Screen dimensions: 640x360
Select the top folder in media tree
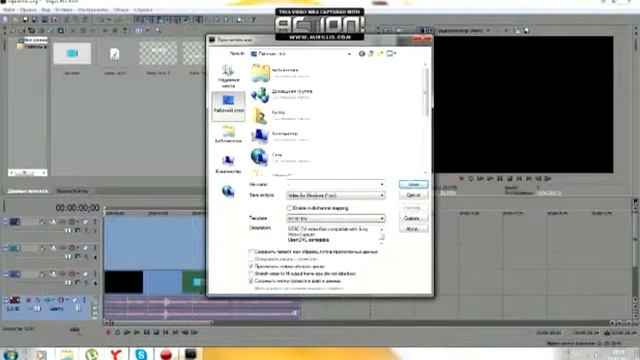(32, 40)
